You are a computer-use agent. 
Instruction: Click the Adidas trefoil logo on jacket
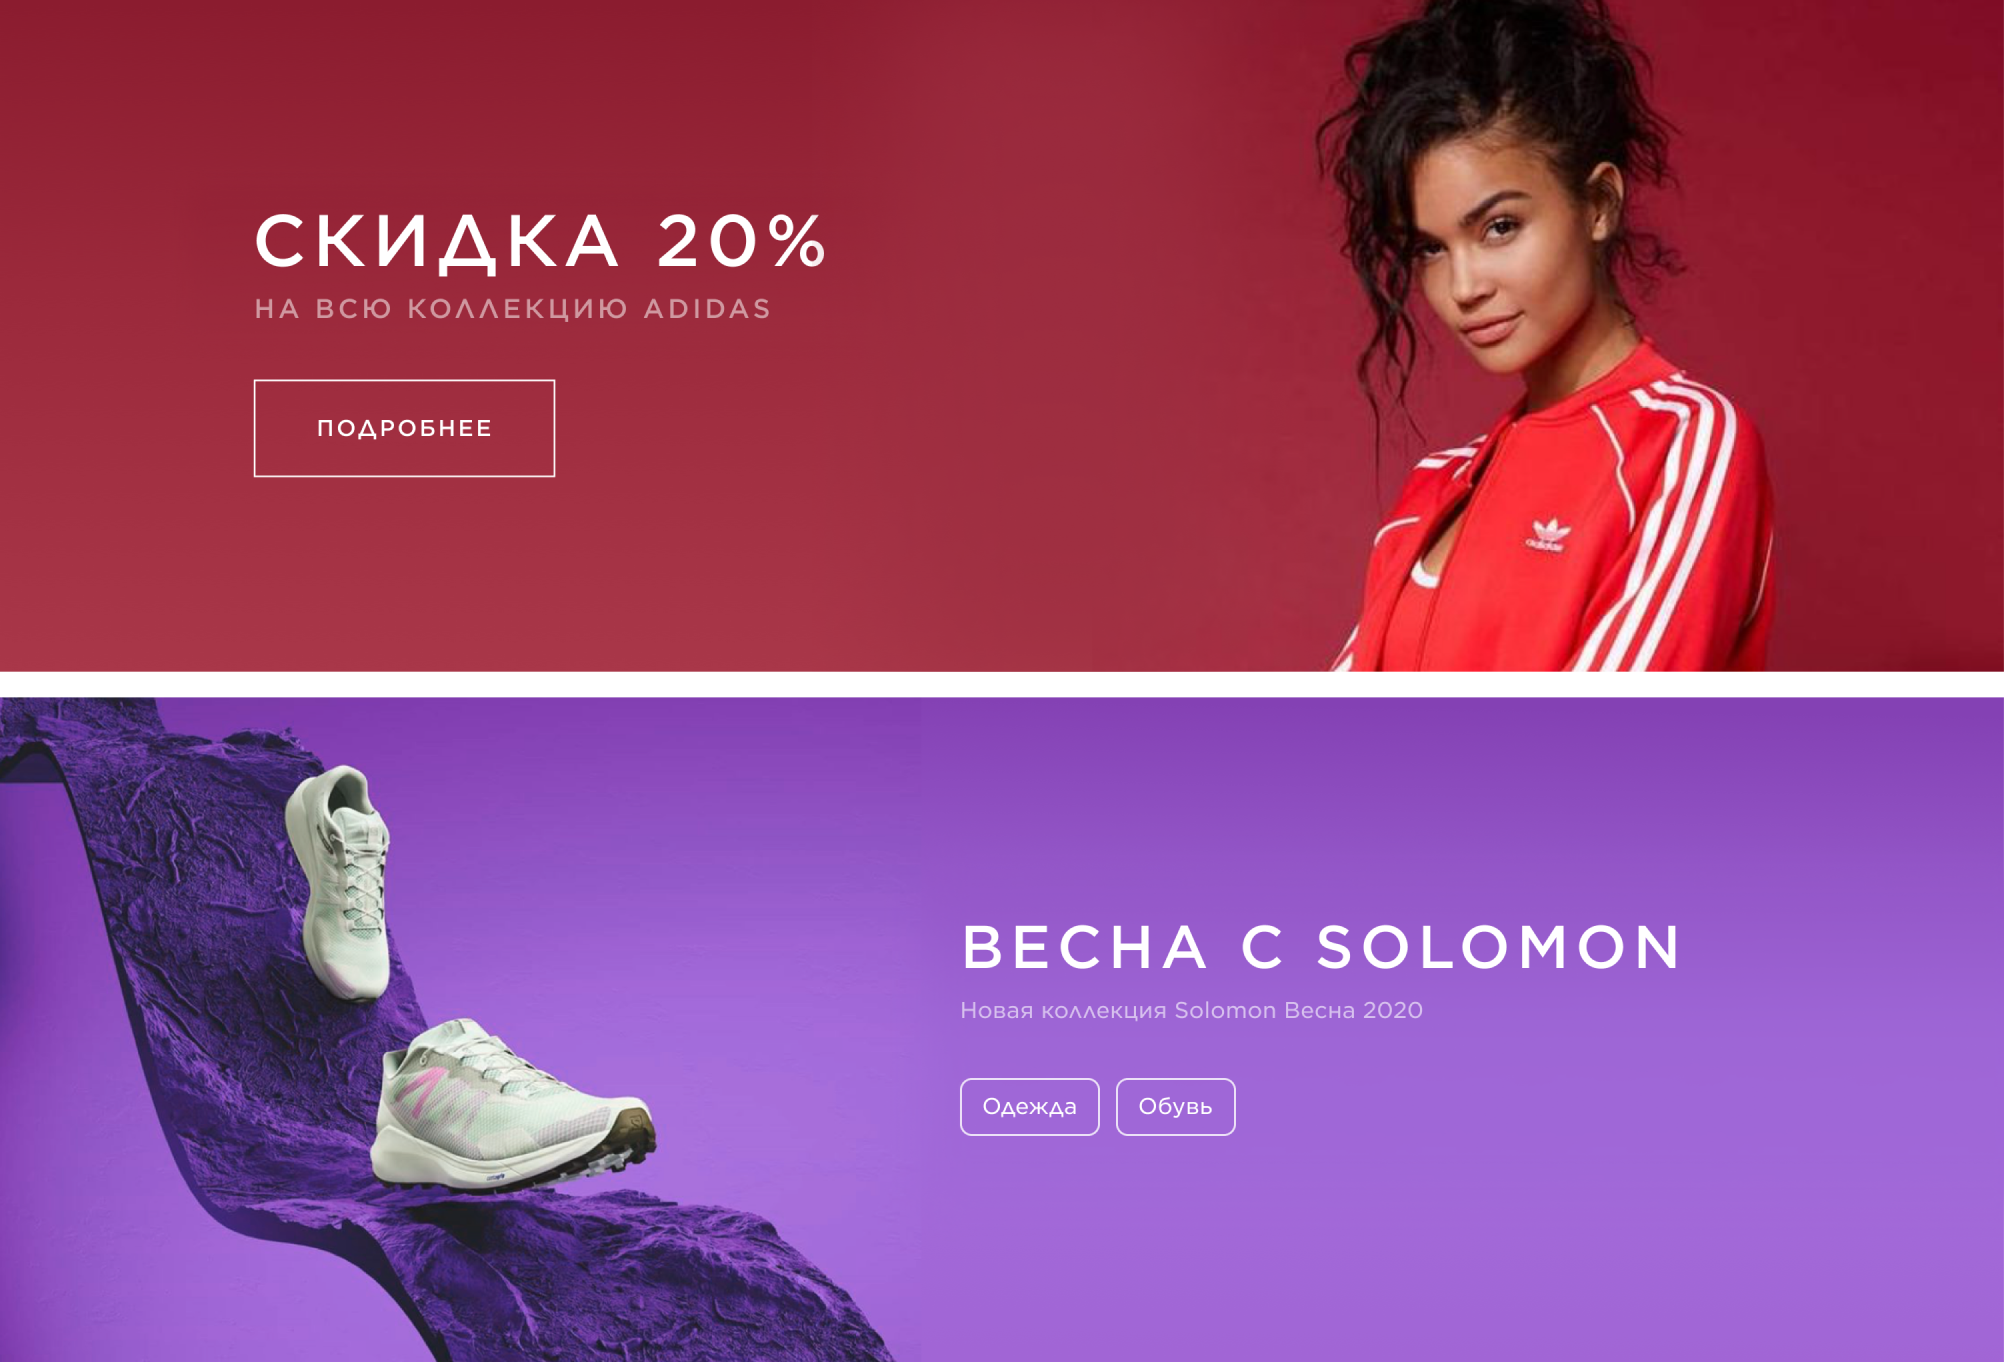[1547, 535]
